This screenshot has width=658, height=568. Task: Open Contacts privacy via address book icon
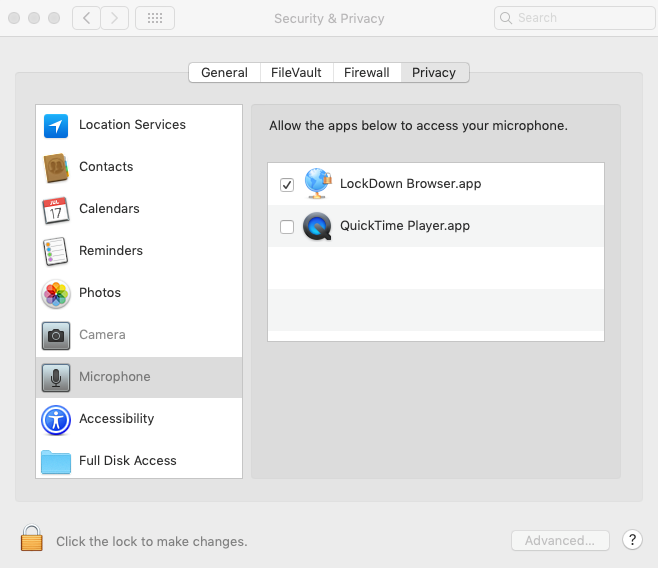tap(56, 168)
